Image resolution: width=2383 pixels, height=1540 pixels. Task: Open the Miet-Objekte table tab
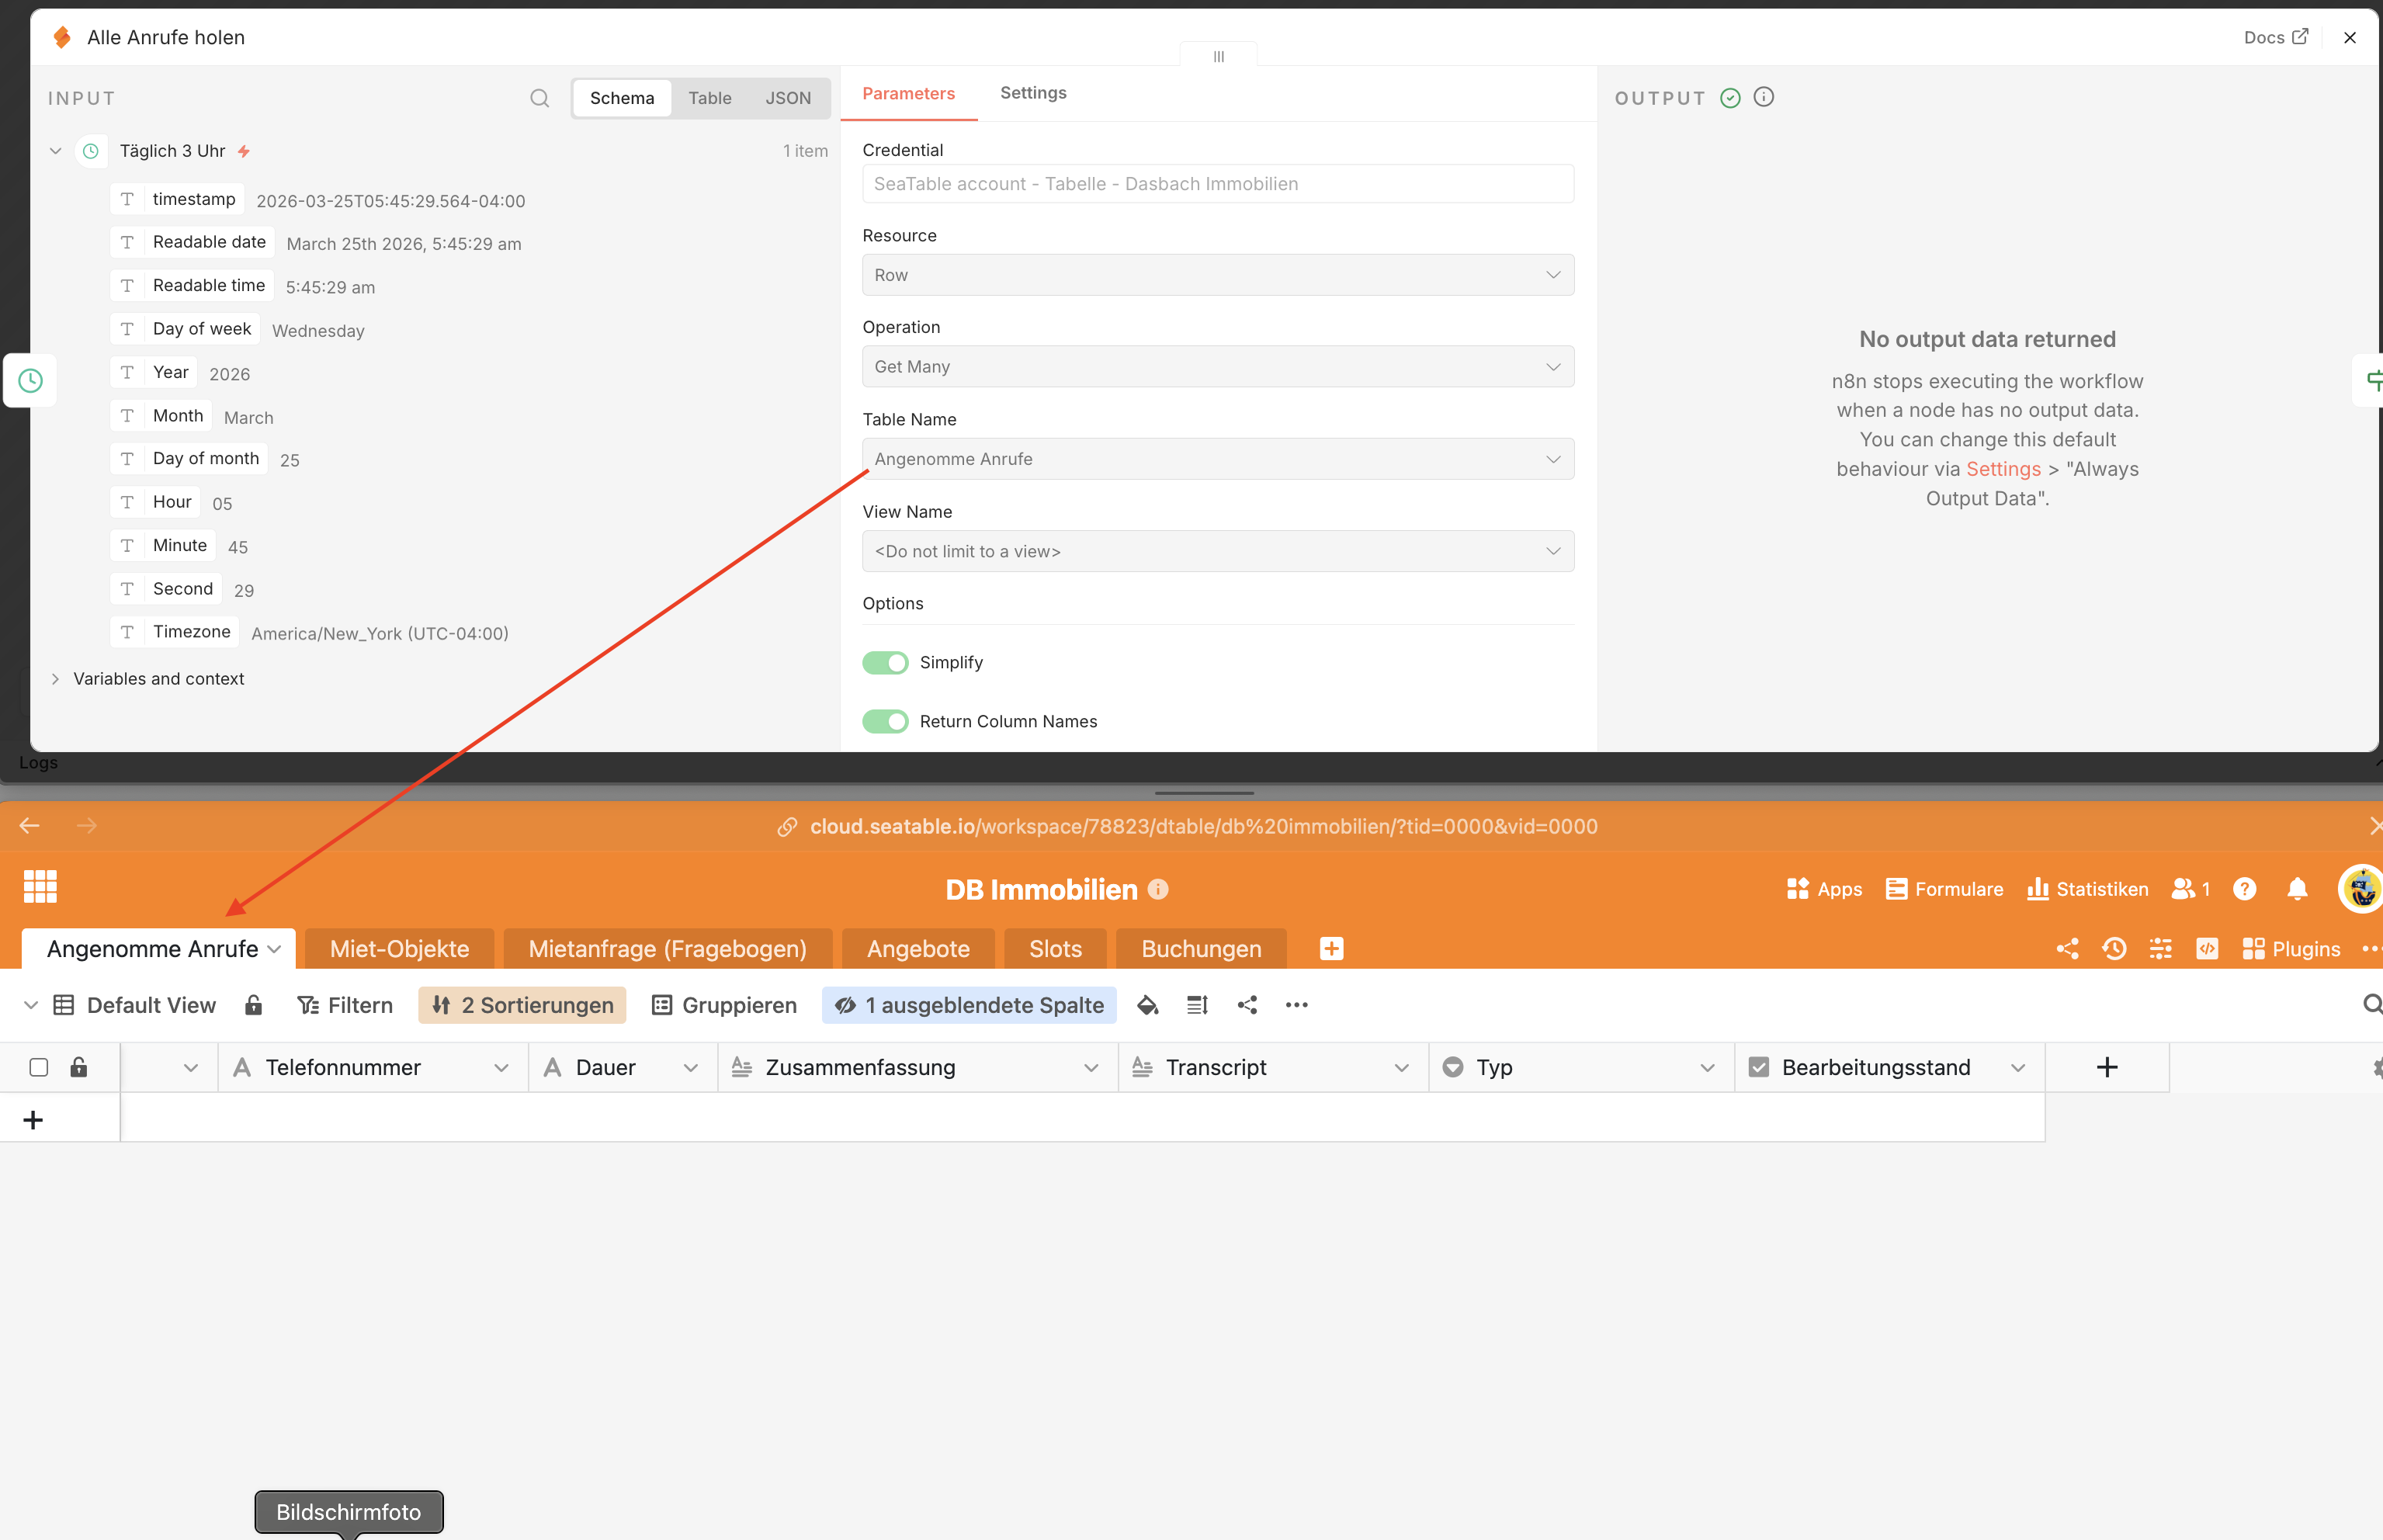coord(399,948)
